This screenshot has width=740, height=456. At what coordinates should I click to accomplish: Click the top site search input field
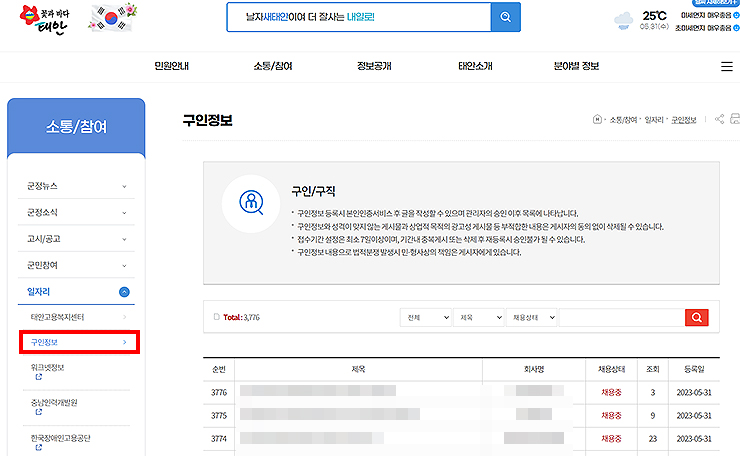pos(359,17)
